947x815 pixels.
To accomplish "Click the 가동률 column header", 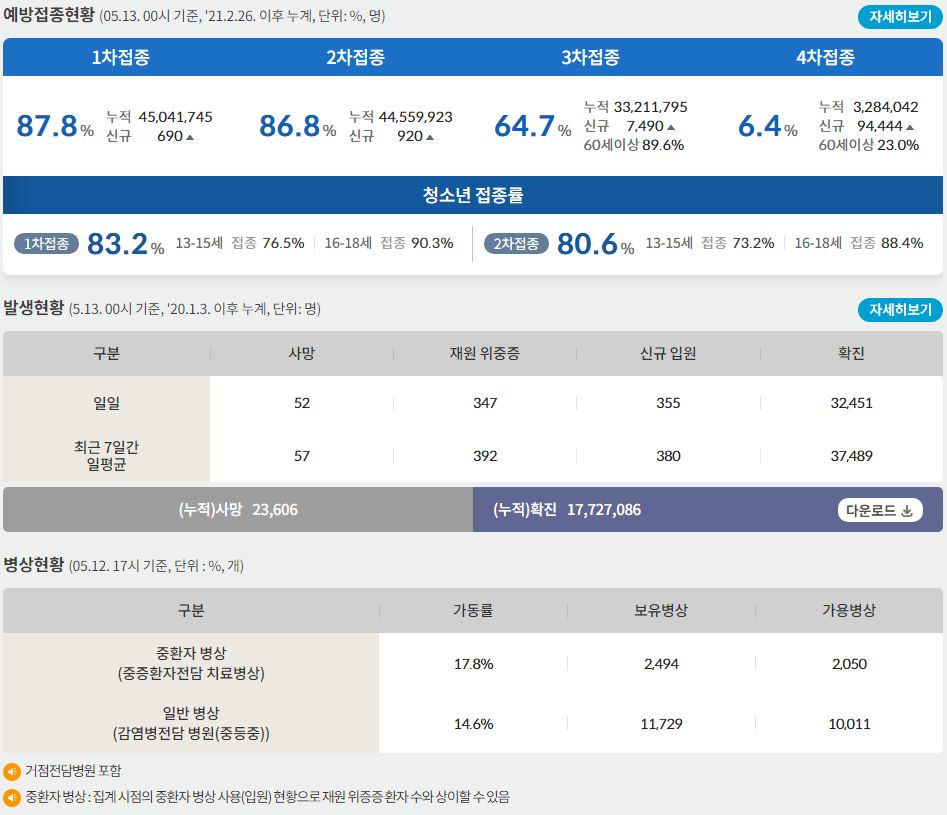I will 473,610.
